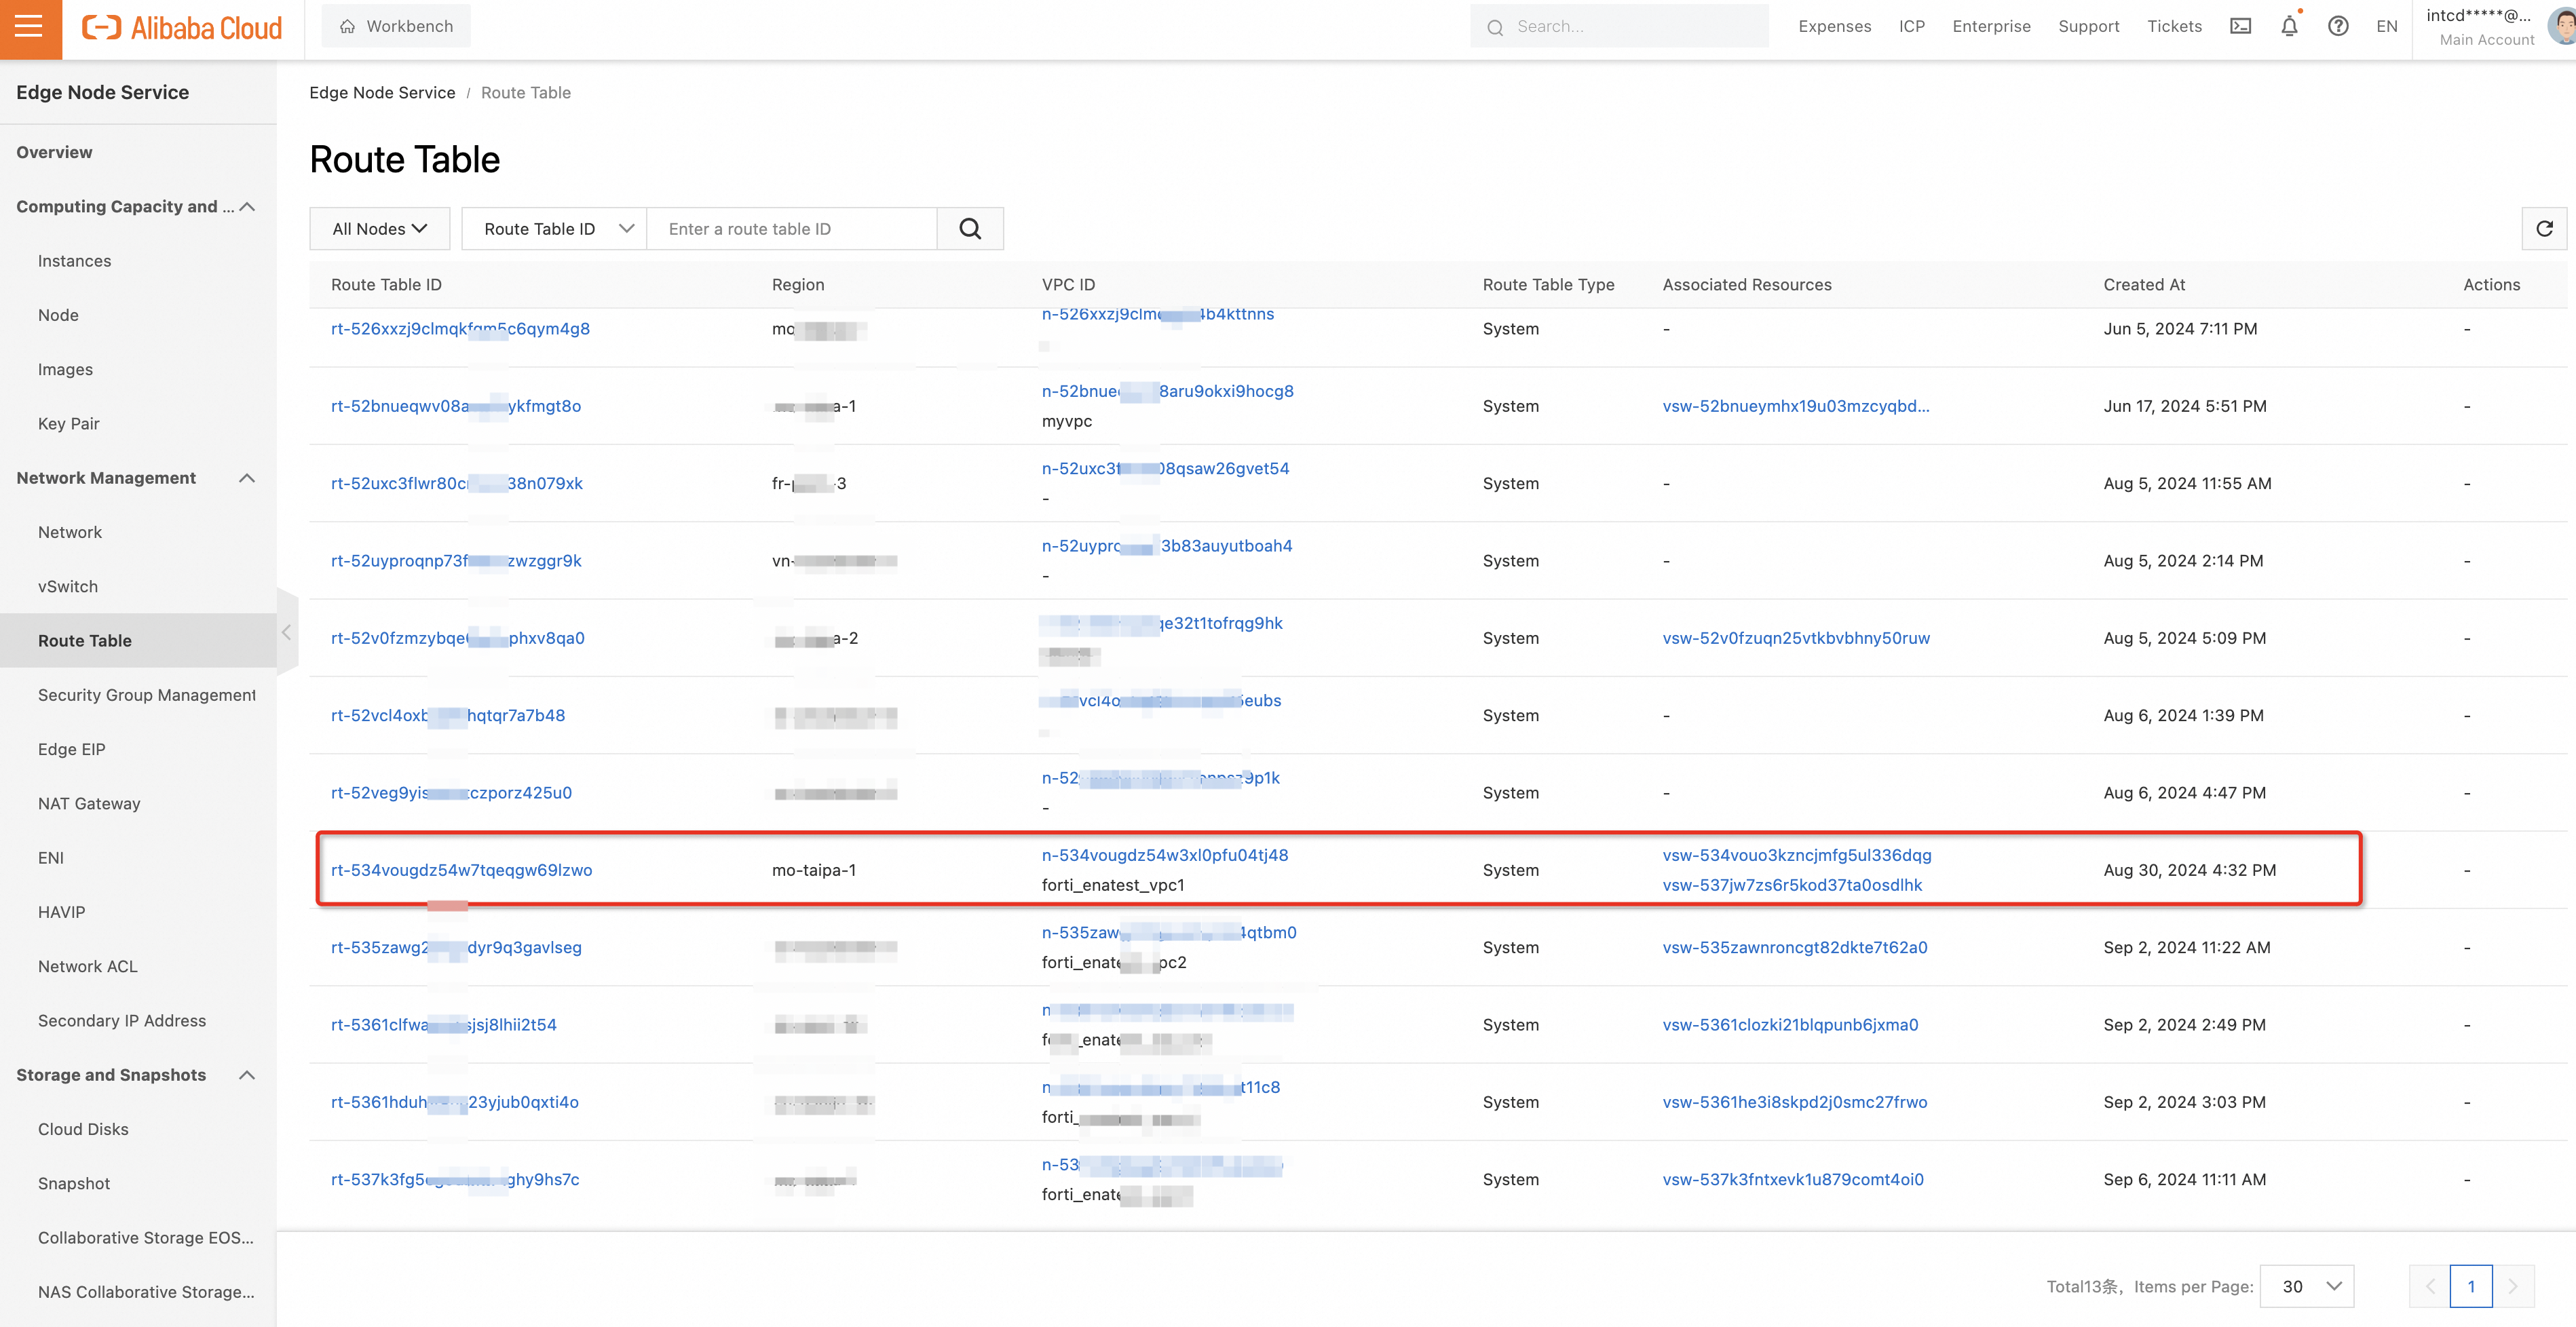Click the account avatar picture
This screenshot has width=2576, height=1327.
(2562, 27)
